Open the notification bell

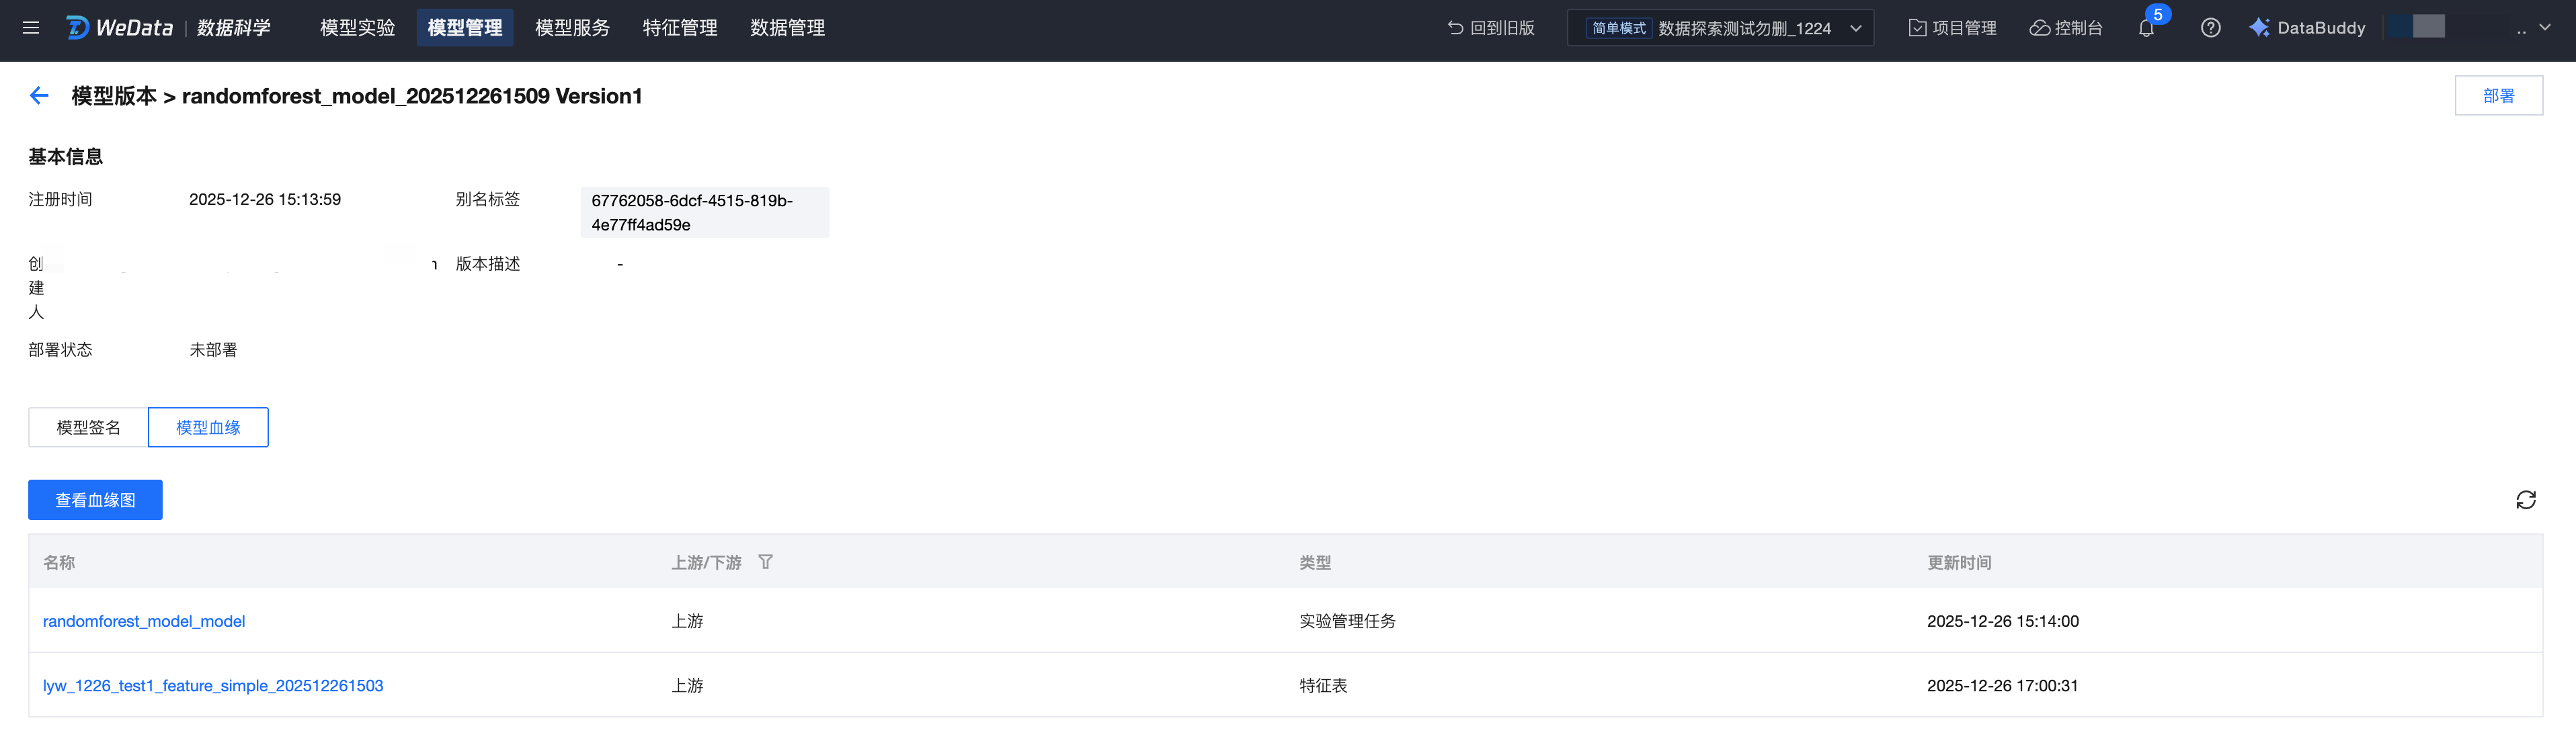[2146, 28]
